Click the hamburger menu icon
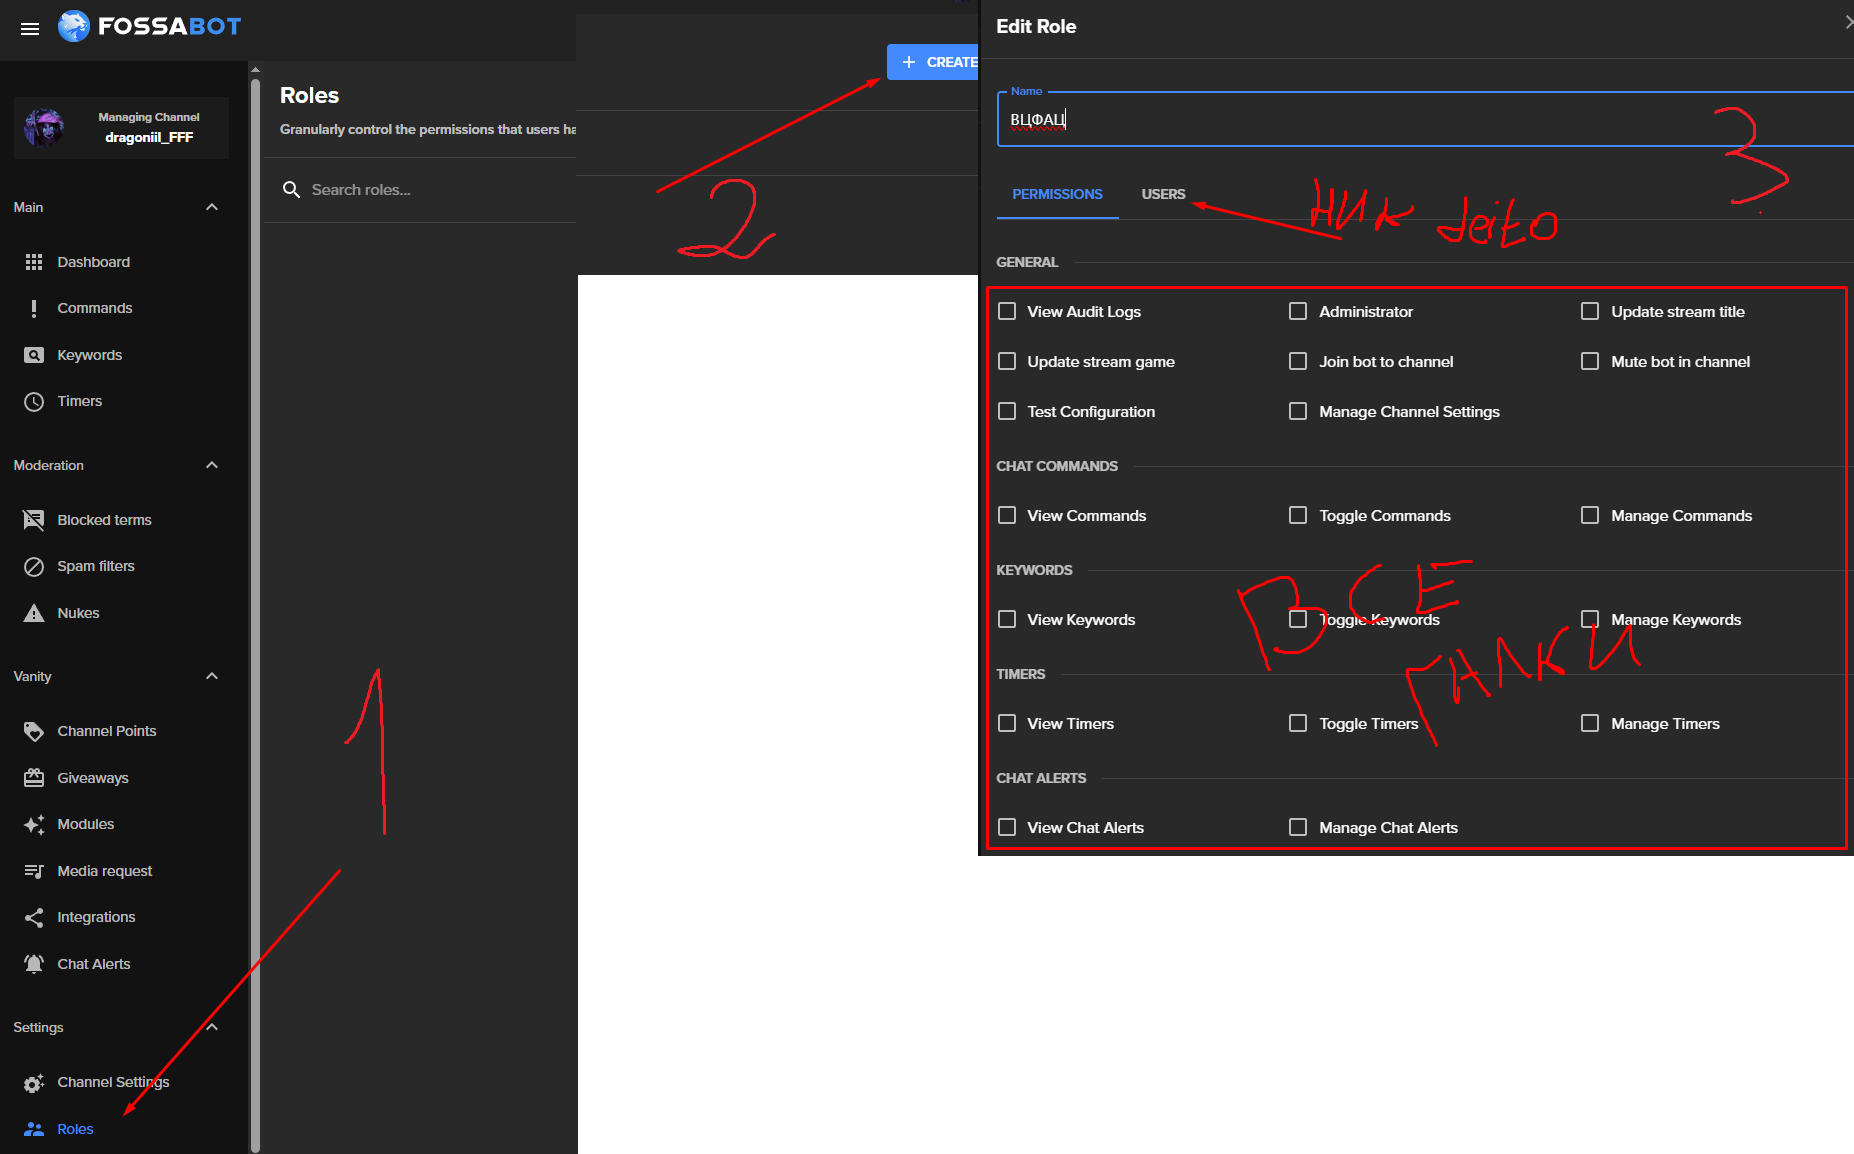Image resolution: width=1854 pixels, height=1154 pixels. (30, 28)
